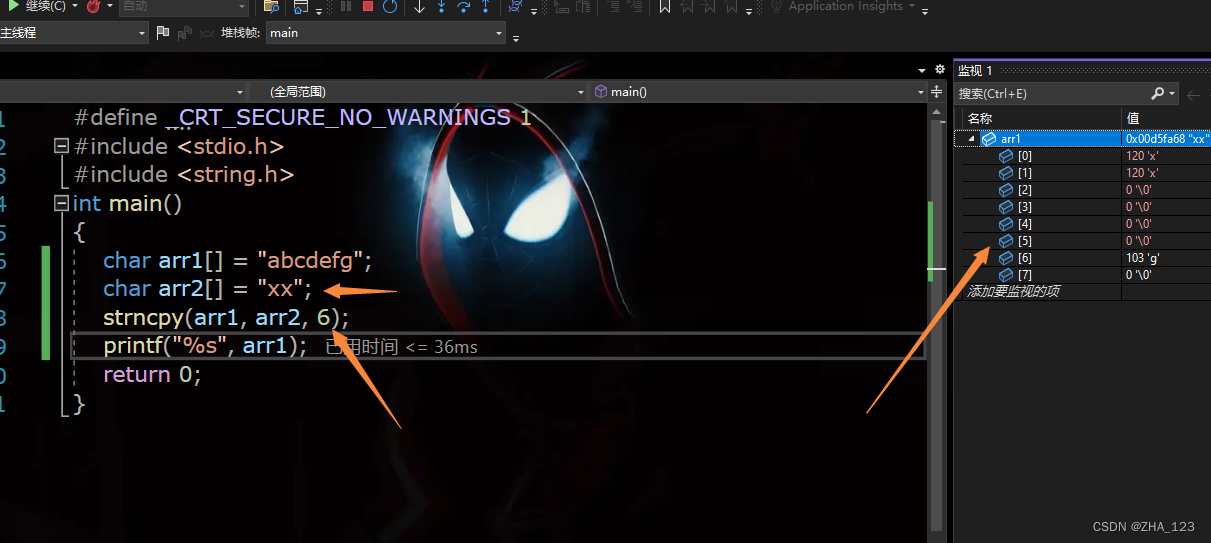Click the Step Over icon
The image size is (1211, 543).
coord(463,6)
